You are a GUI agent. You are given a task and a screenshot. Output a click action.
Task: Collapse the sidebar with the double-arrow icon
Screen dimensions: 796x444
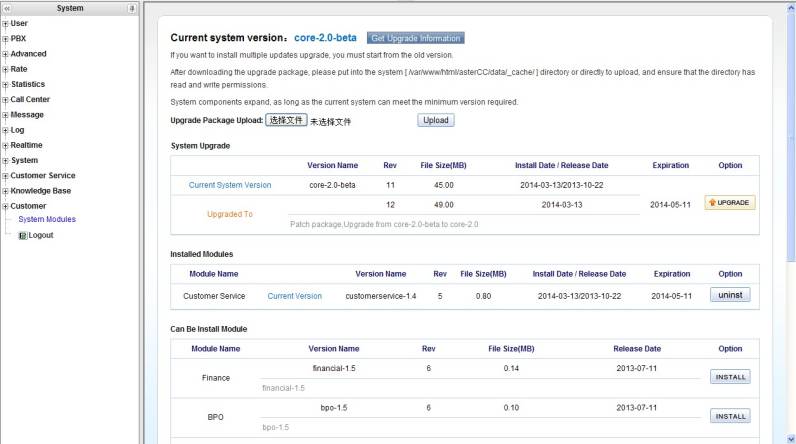(x=7, y=8)
